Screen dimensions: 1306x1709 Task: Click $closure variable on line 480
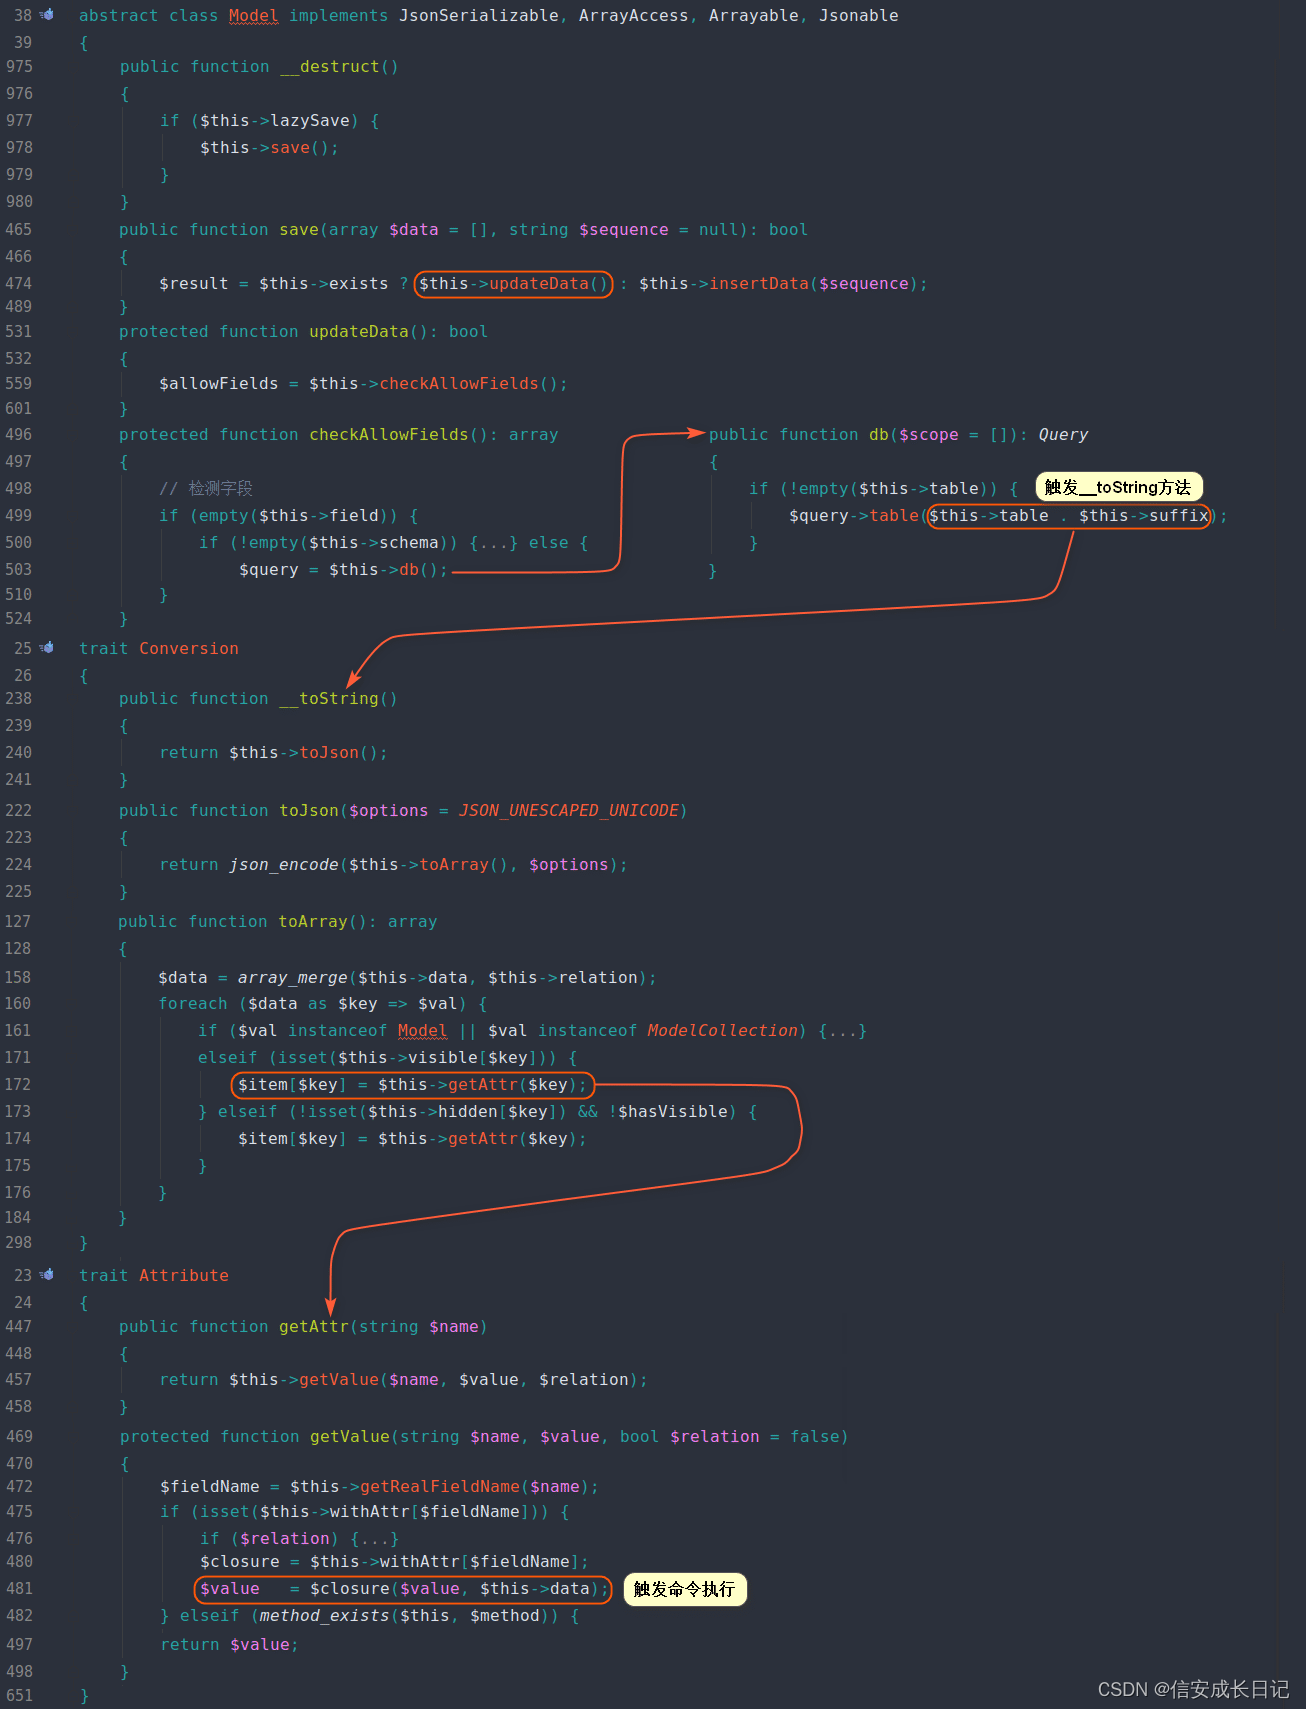(240, 1562)
